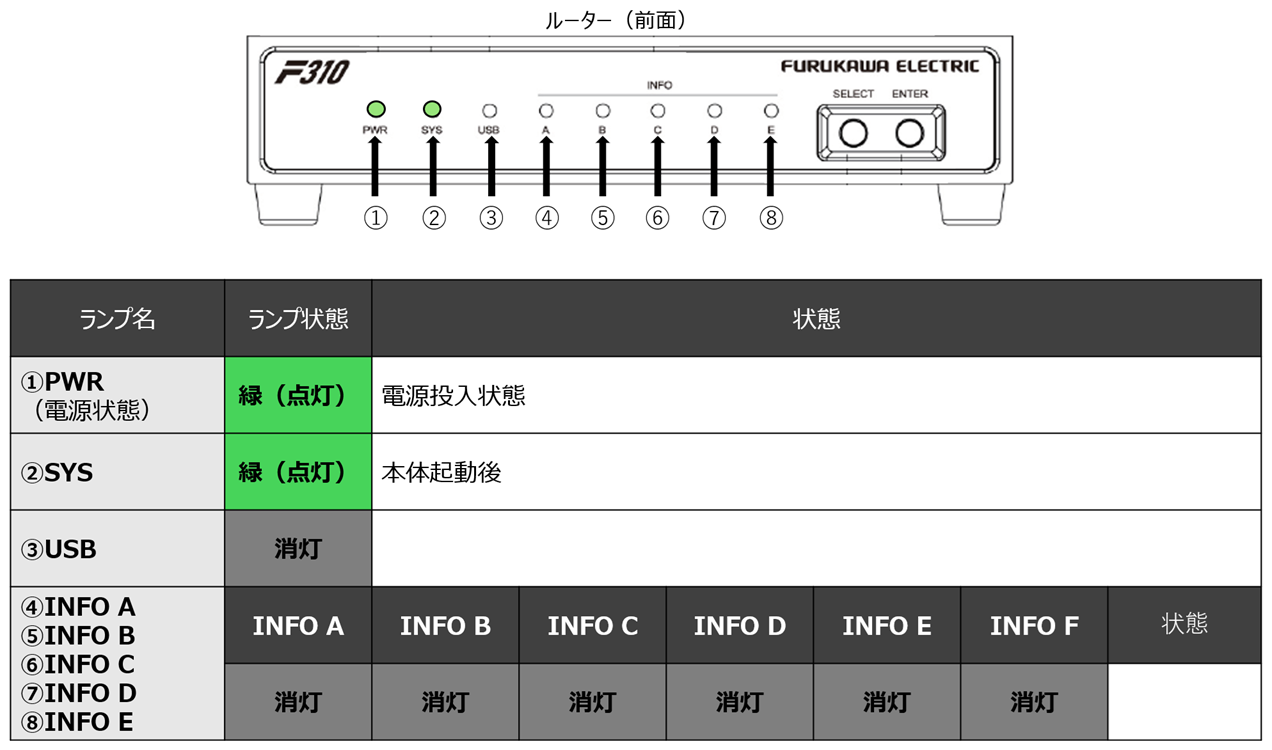Push the round SELECT button on the router

pos(853,132)
